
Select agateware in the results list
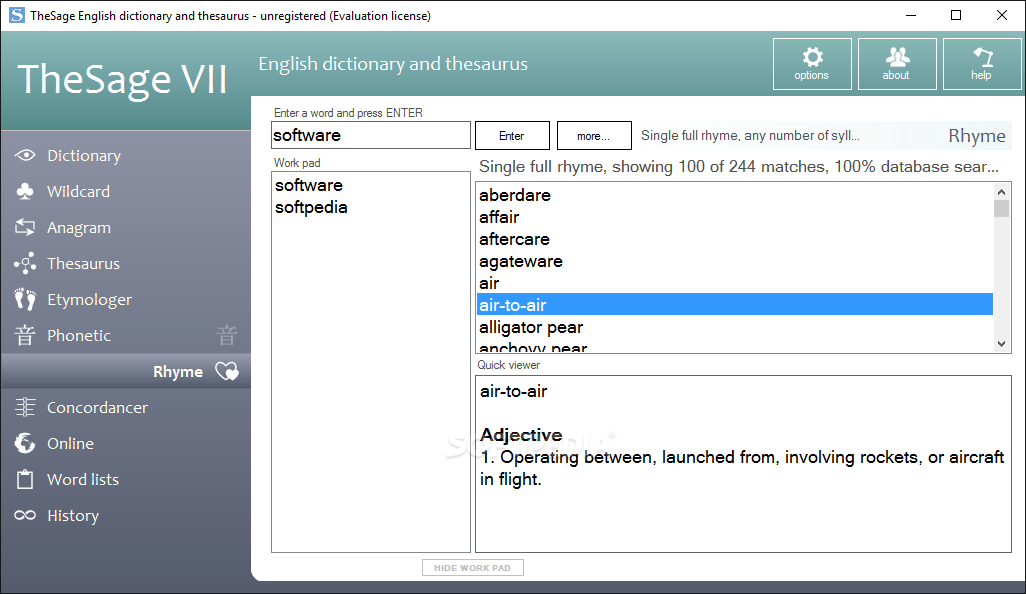coord(521,262)
